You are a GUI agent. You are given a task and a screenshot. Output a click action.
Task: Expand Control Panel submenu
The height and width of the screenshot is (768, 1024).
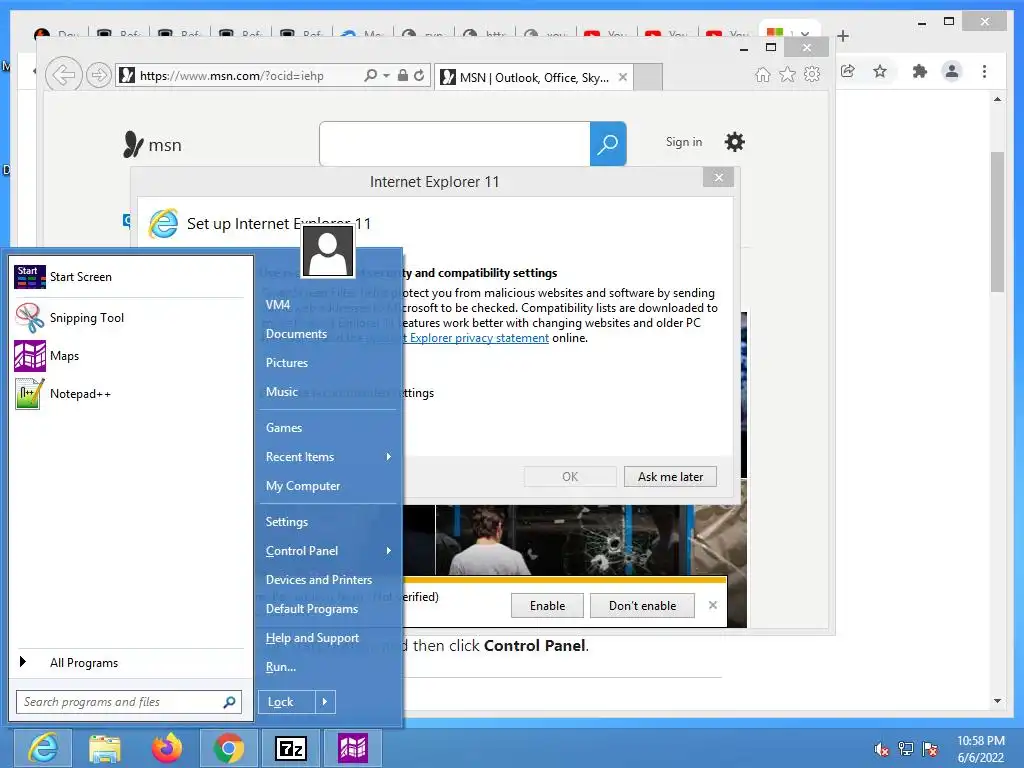(x=389, y=551)
